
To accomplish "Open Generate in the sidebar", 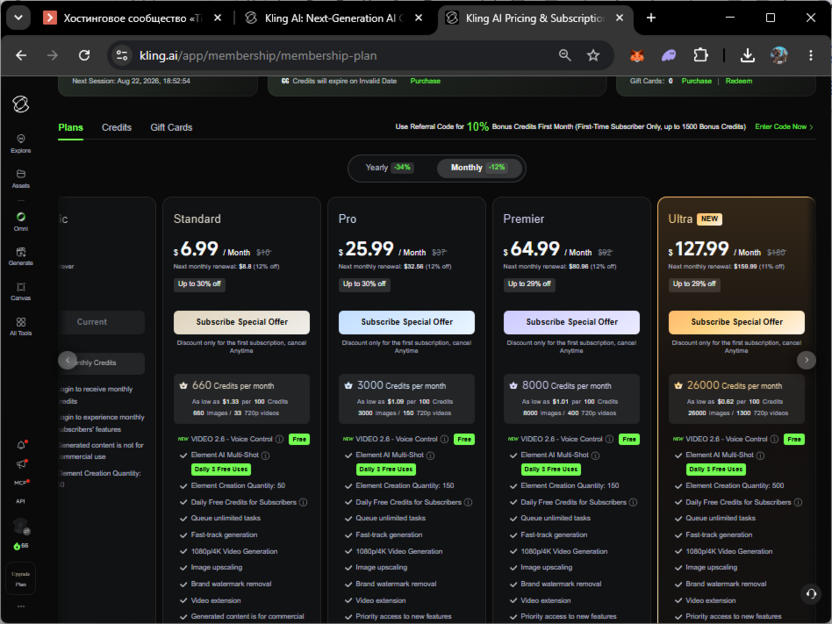I will tap(21, 256).
